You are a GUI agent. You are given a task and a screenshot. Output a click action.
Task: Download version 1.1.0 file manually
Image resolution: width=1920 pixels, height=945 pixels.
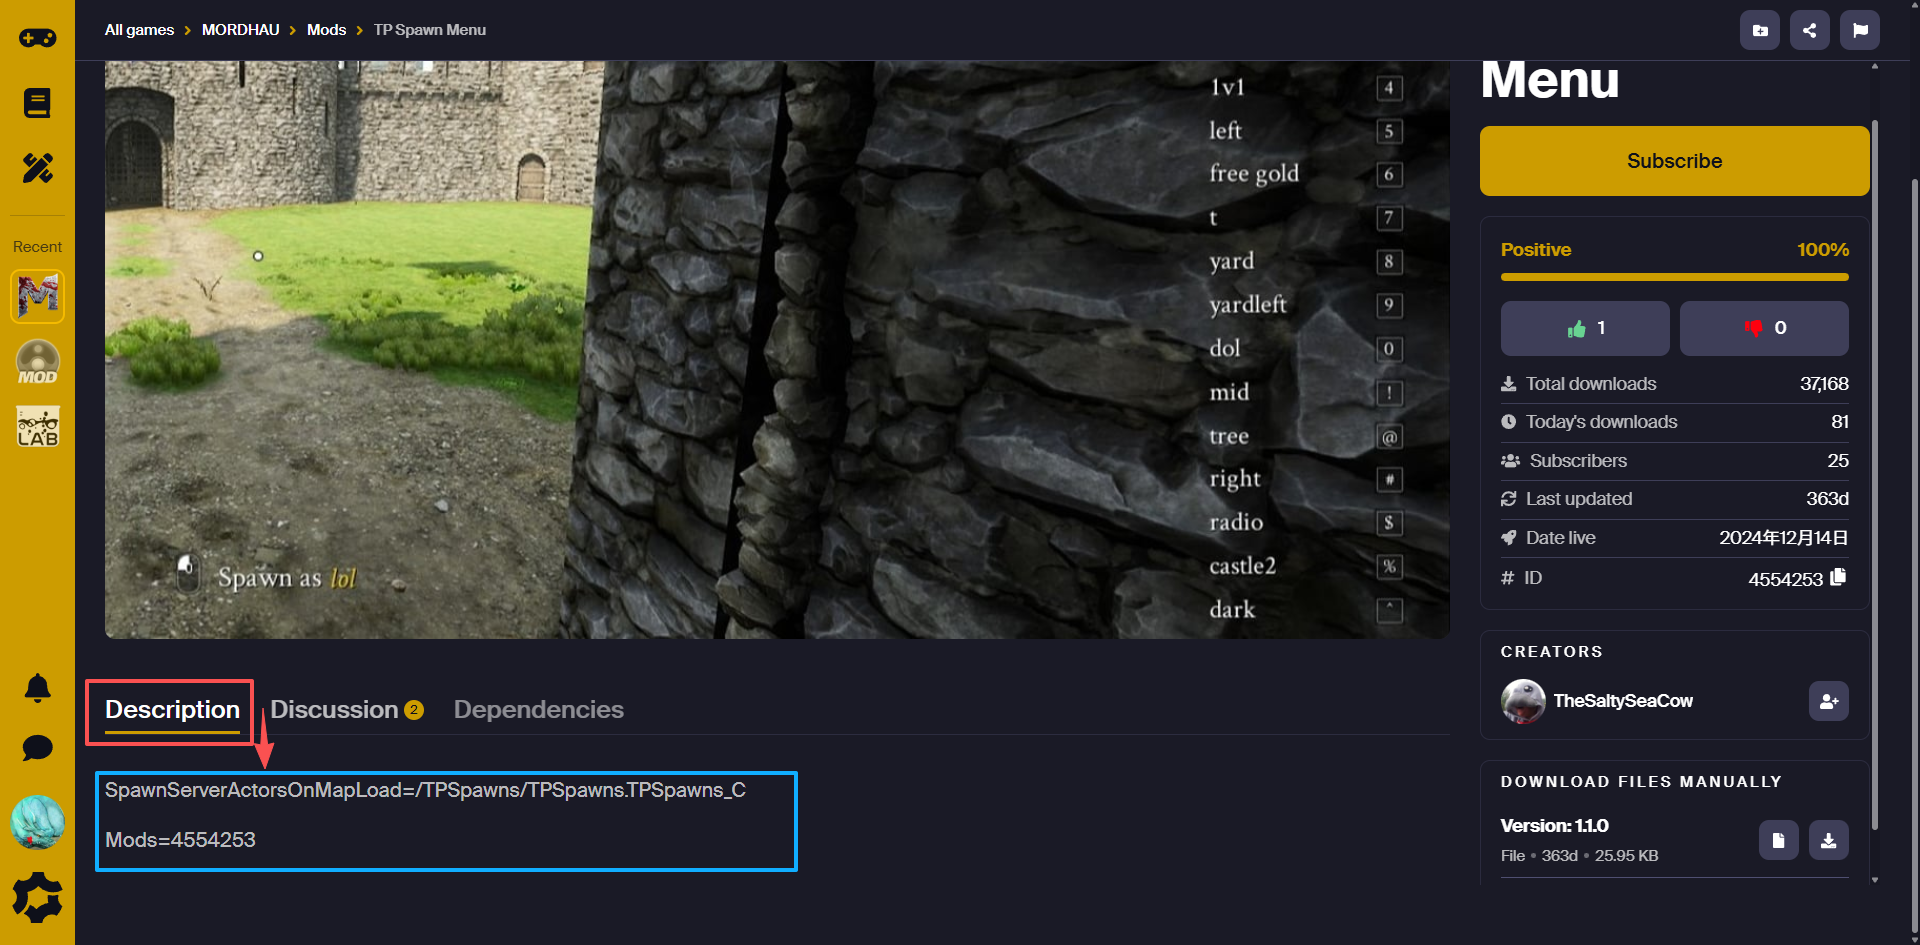pos(1828,840)
